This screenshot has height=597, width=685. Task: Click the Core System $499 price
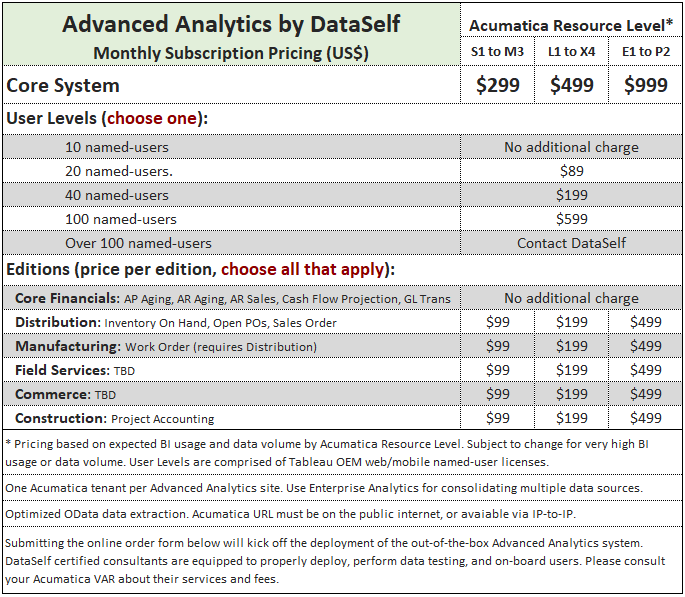[x=571, y=85]
